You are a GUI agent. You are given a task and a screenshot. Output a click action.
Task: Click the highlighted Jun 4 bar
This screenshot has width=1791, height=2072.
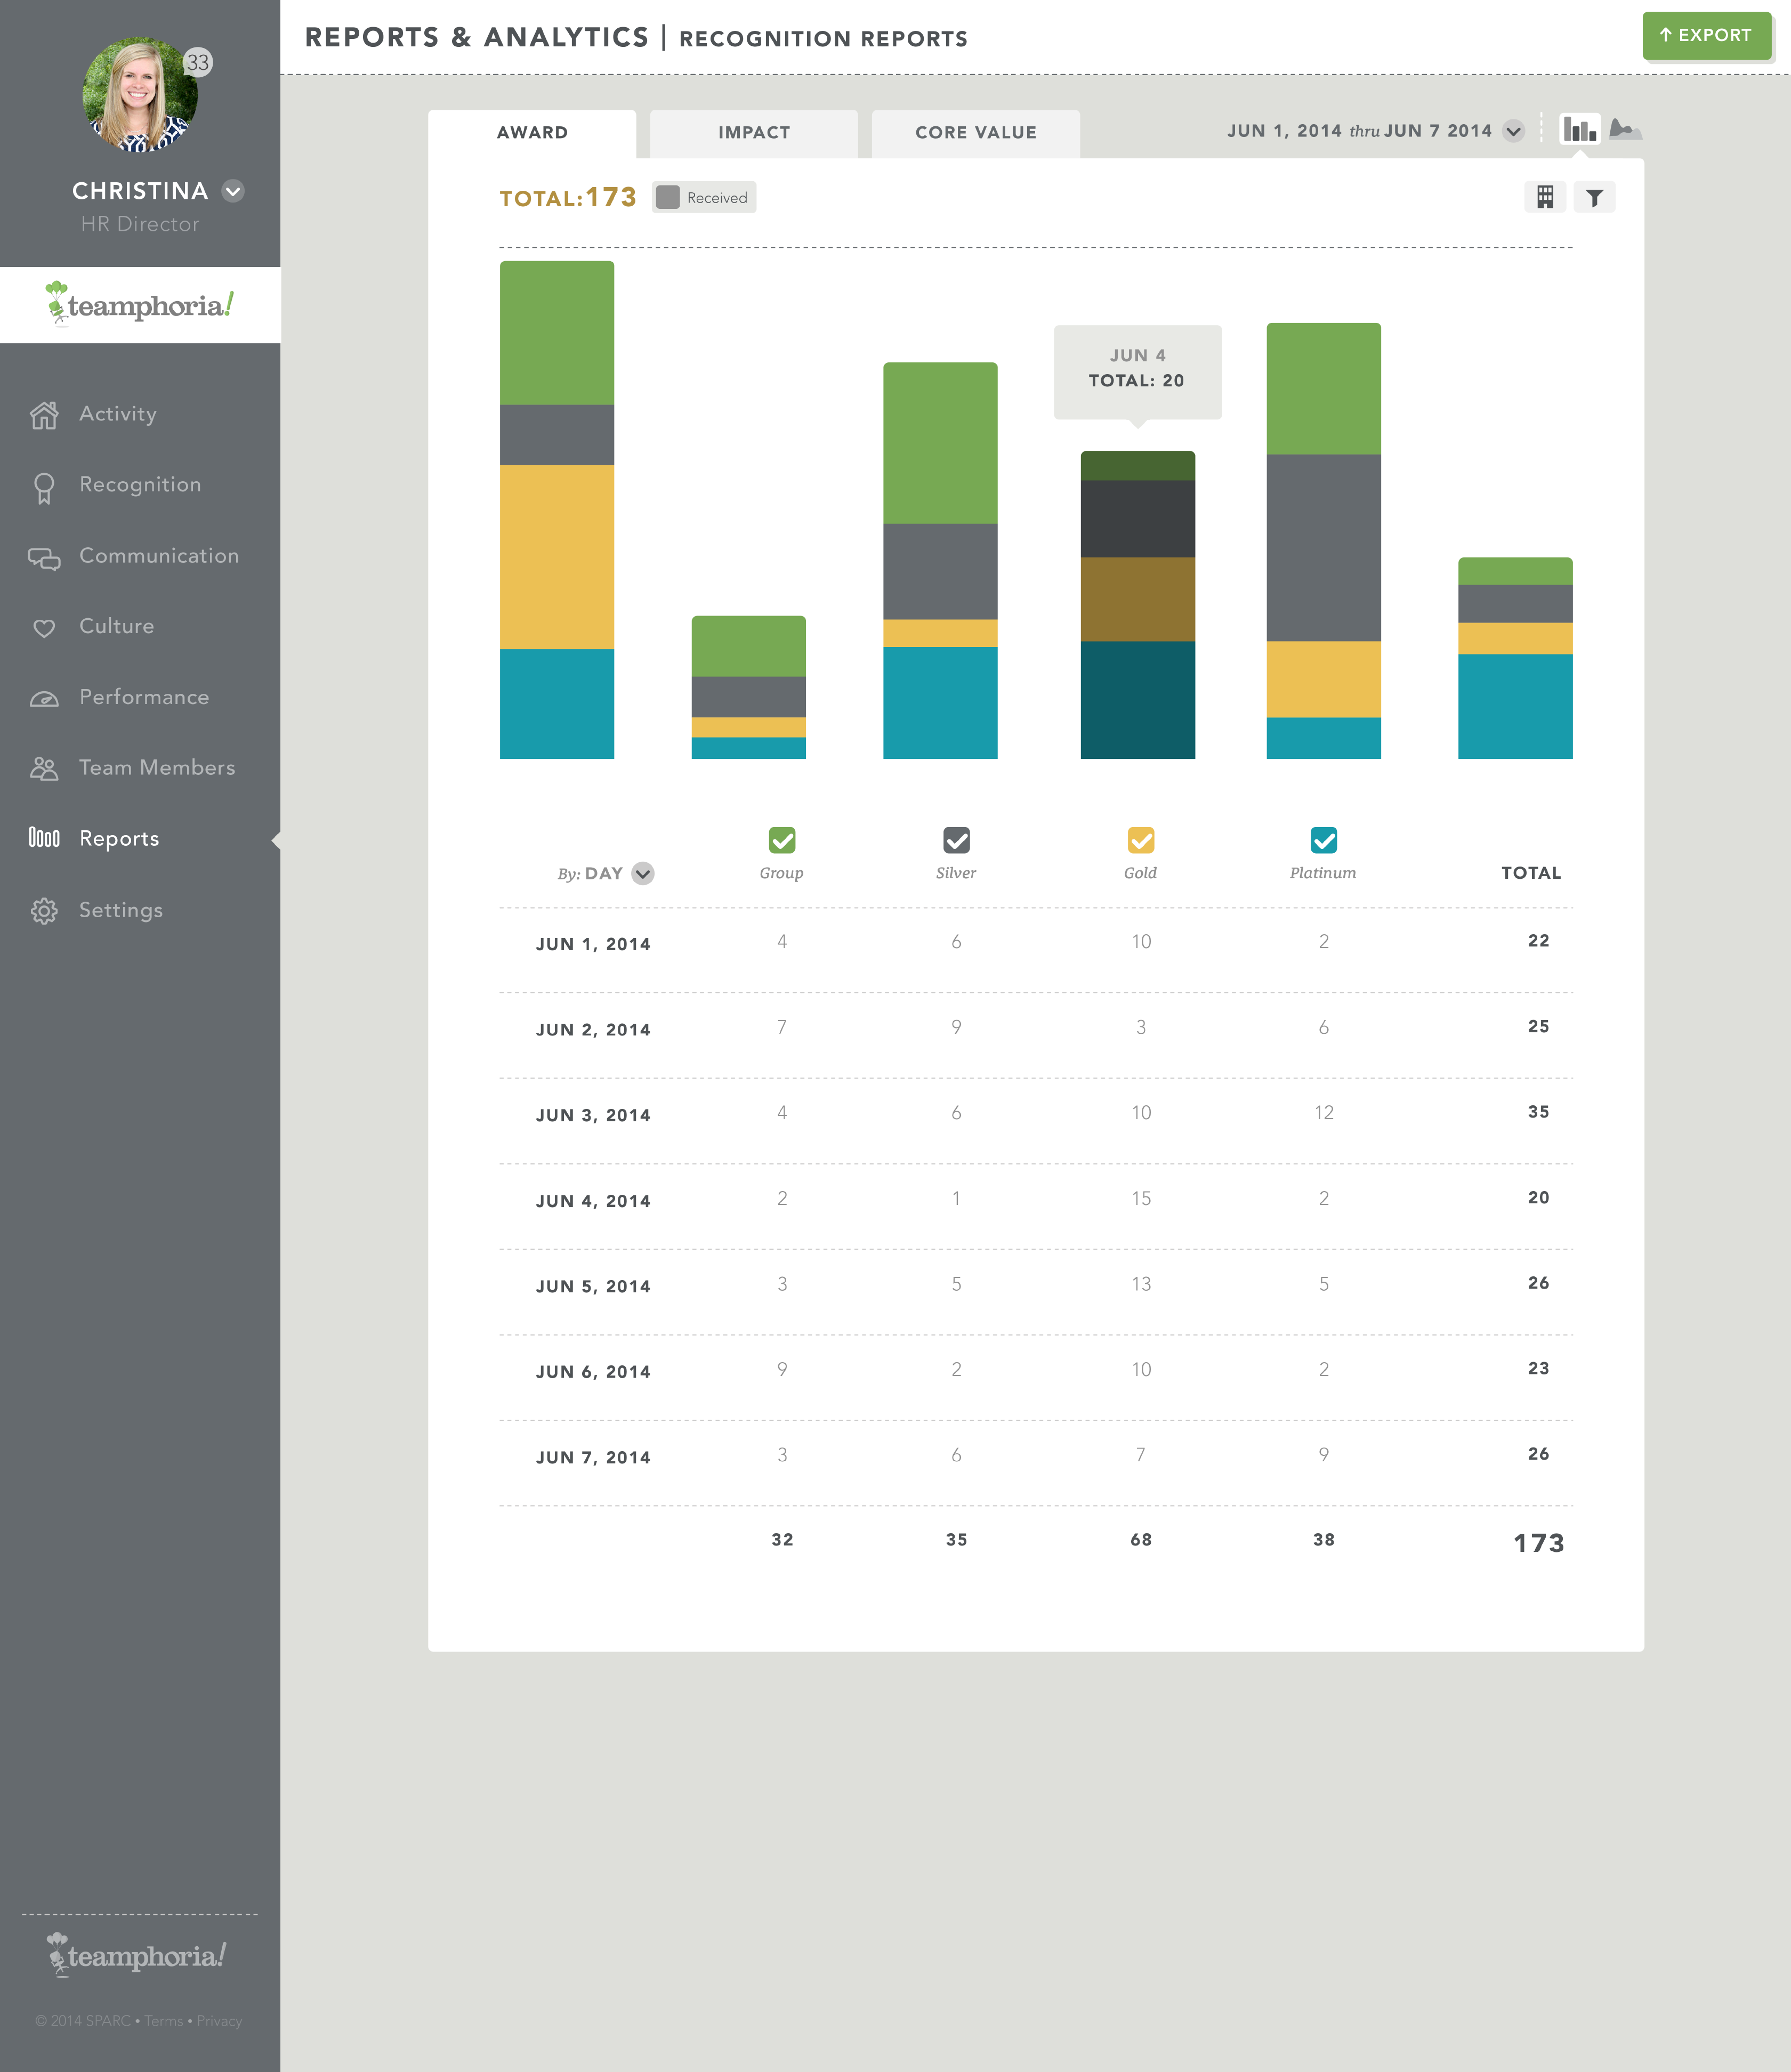[1137, 605]
